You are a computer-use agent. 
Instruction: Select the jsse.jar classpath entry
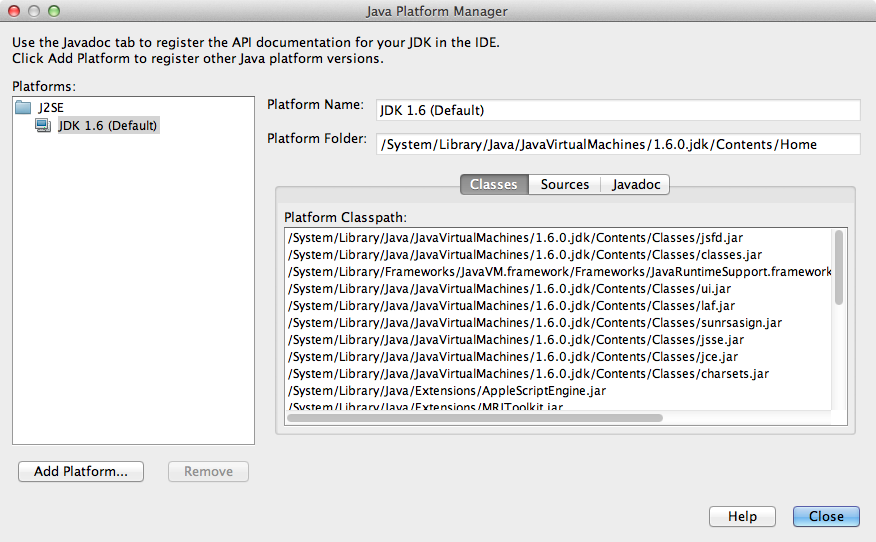pyautogui.click(x=516, y=340)
